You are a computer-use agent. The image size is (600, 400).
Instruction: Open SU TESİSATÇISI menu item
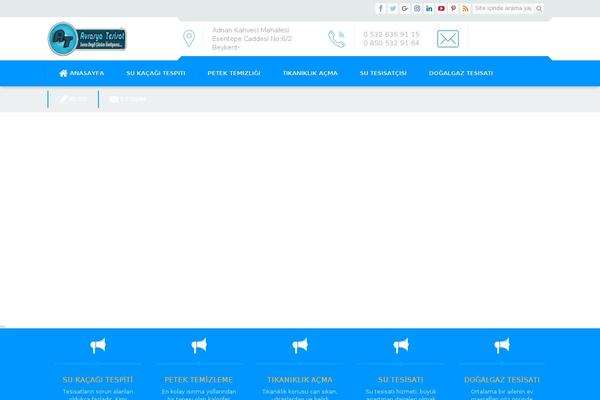point(383,73)
